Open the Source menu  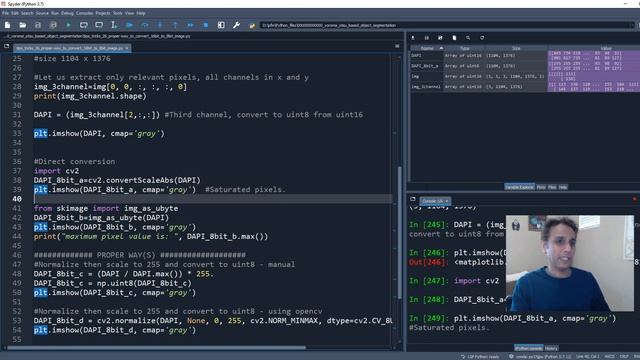tap(42, 13)
